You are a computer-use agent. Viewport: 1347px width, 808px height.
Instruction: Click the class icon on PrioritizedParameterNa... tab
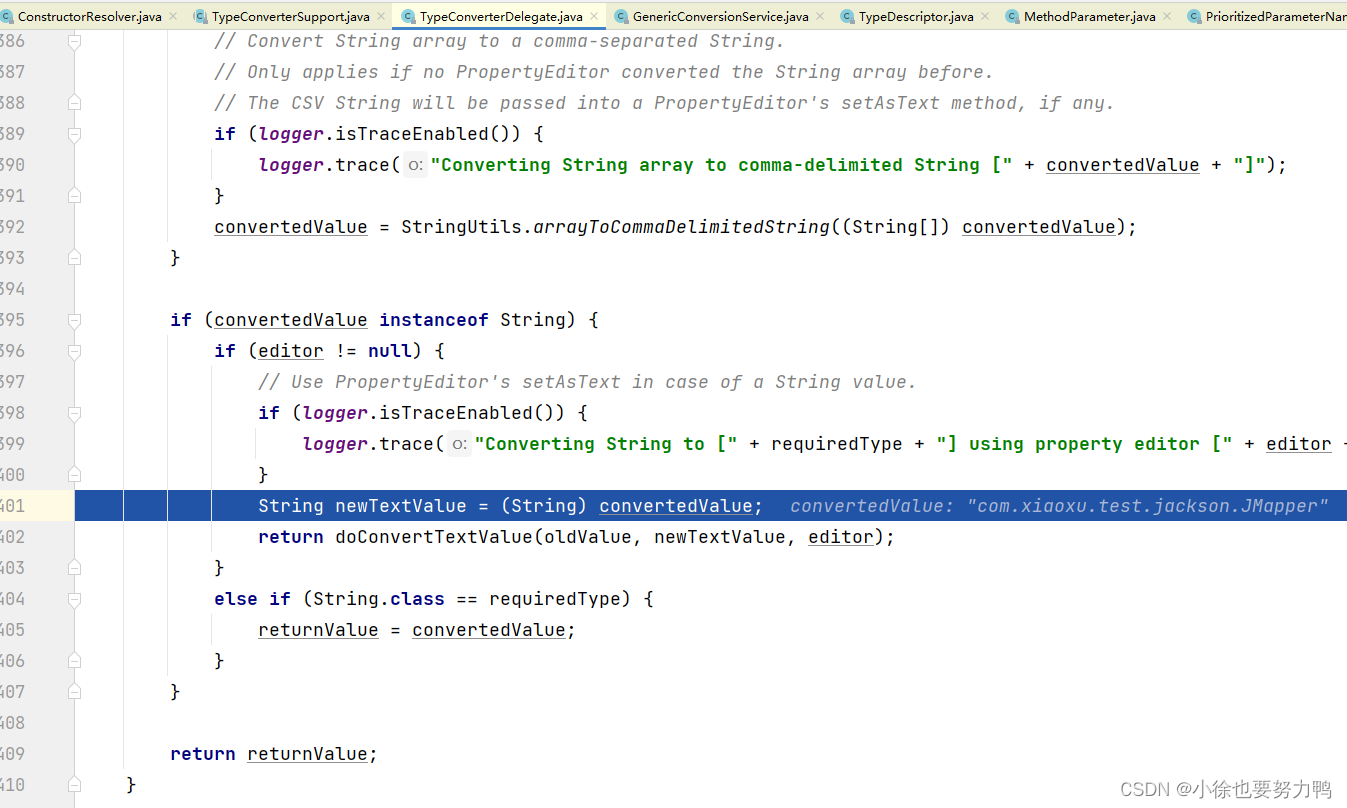(1194, 17)
